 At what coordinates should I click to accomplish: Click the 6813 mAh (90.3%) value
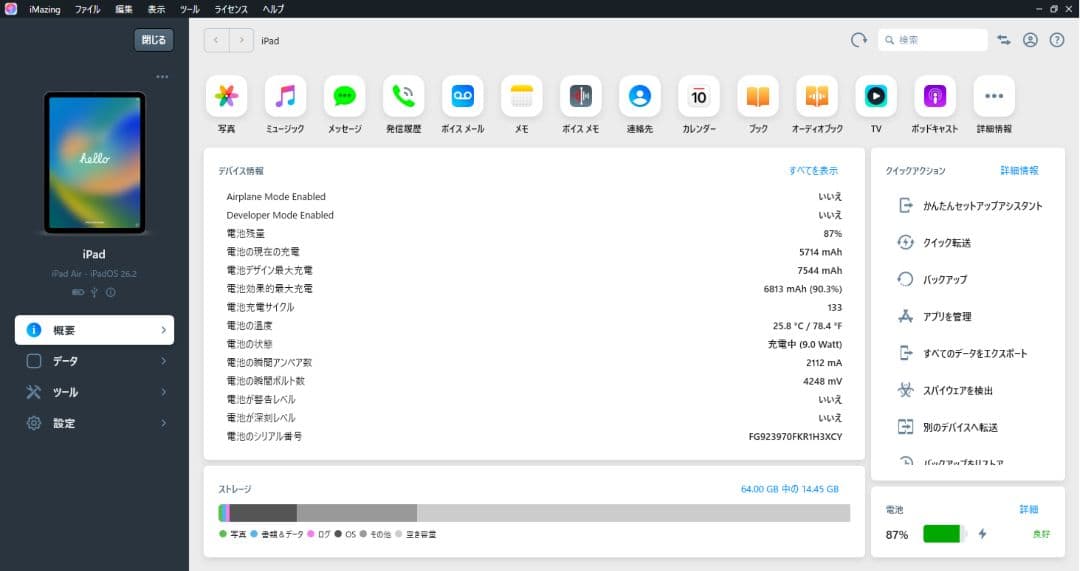point(802,289)
